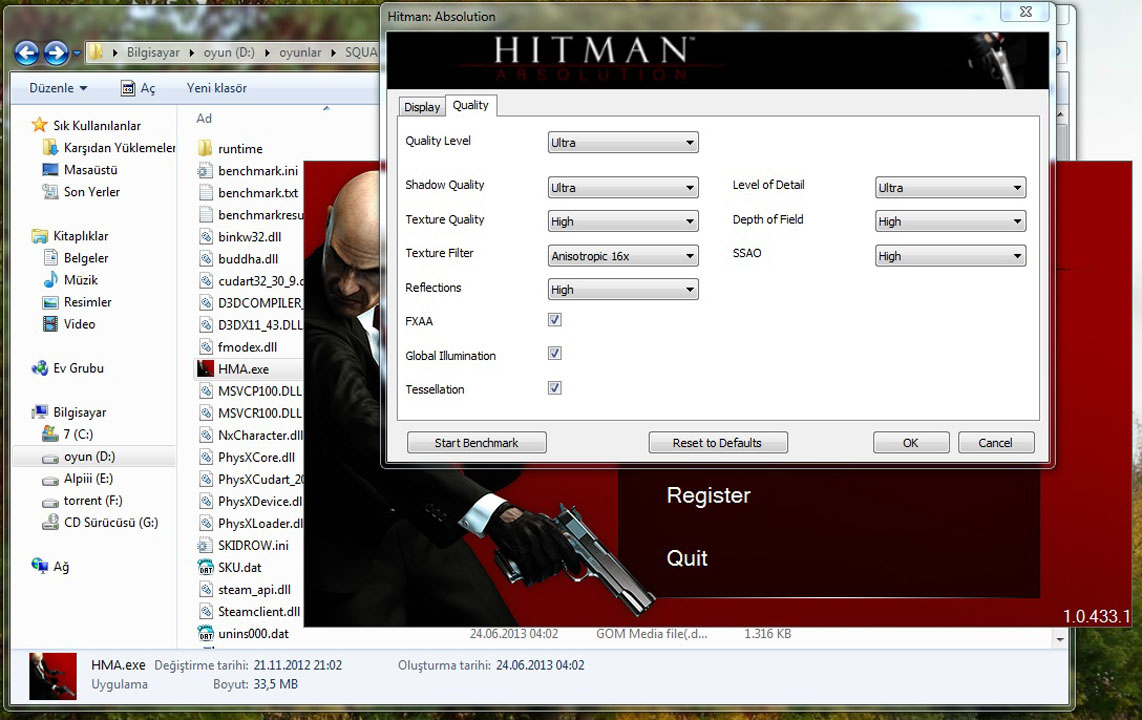1142x720 pixels.
Task: Expand the Düzenle menu dropdown
Action: [58, 88]
